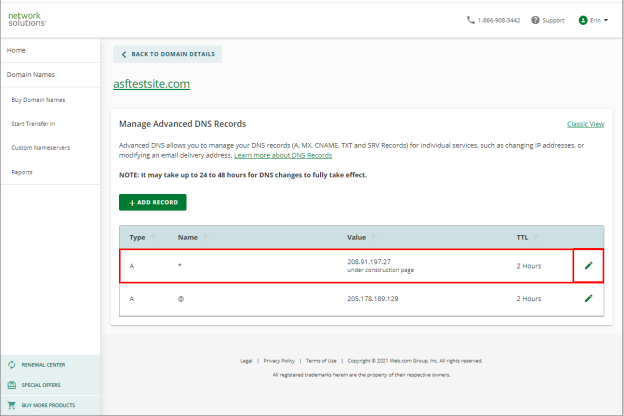Open Buy More Products cart icon
The height and width of the screenshot is (416, 624).
[x=12, y=405]
